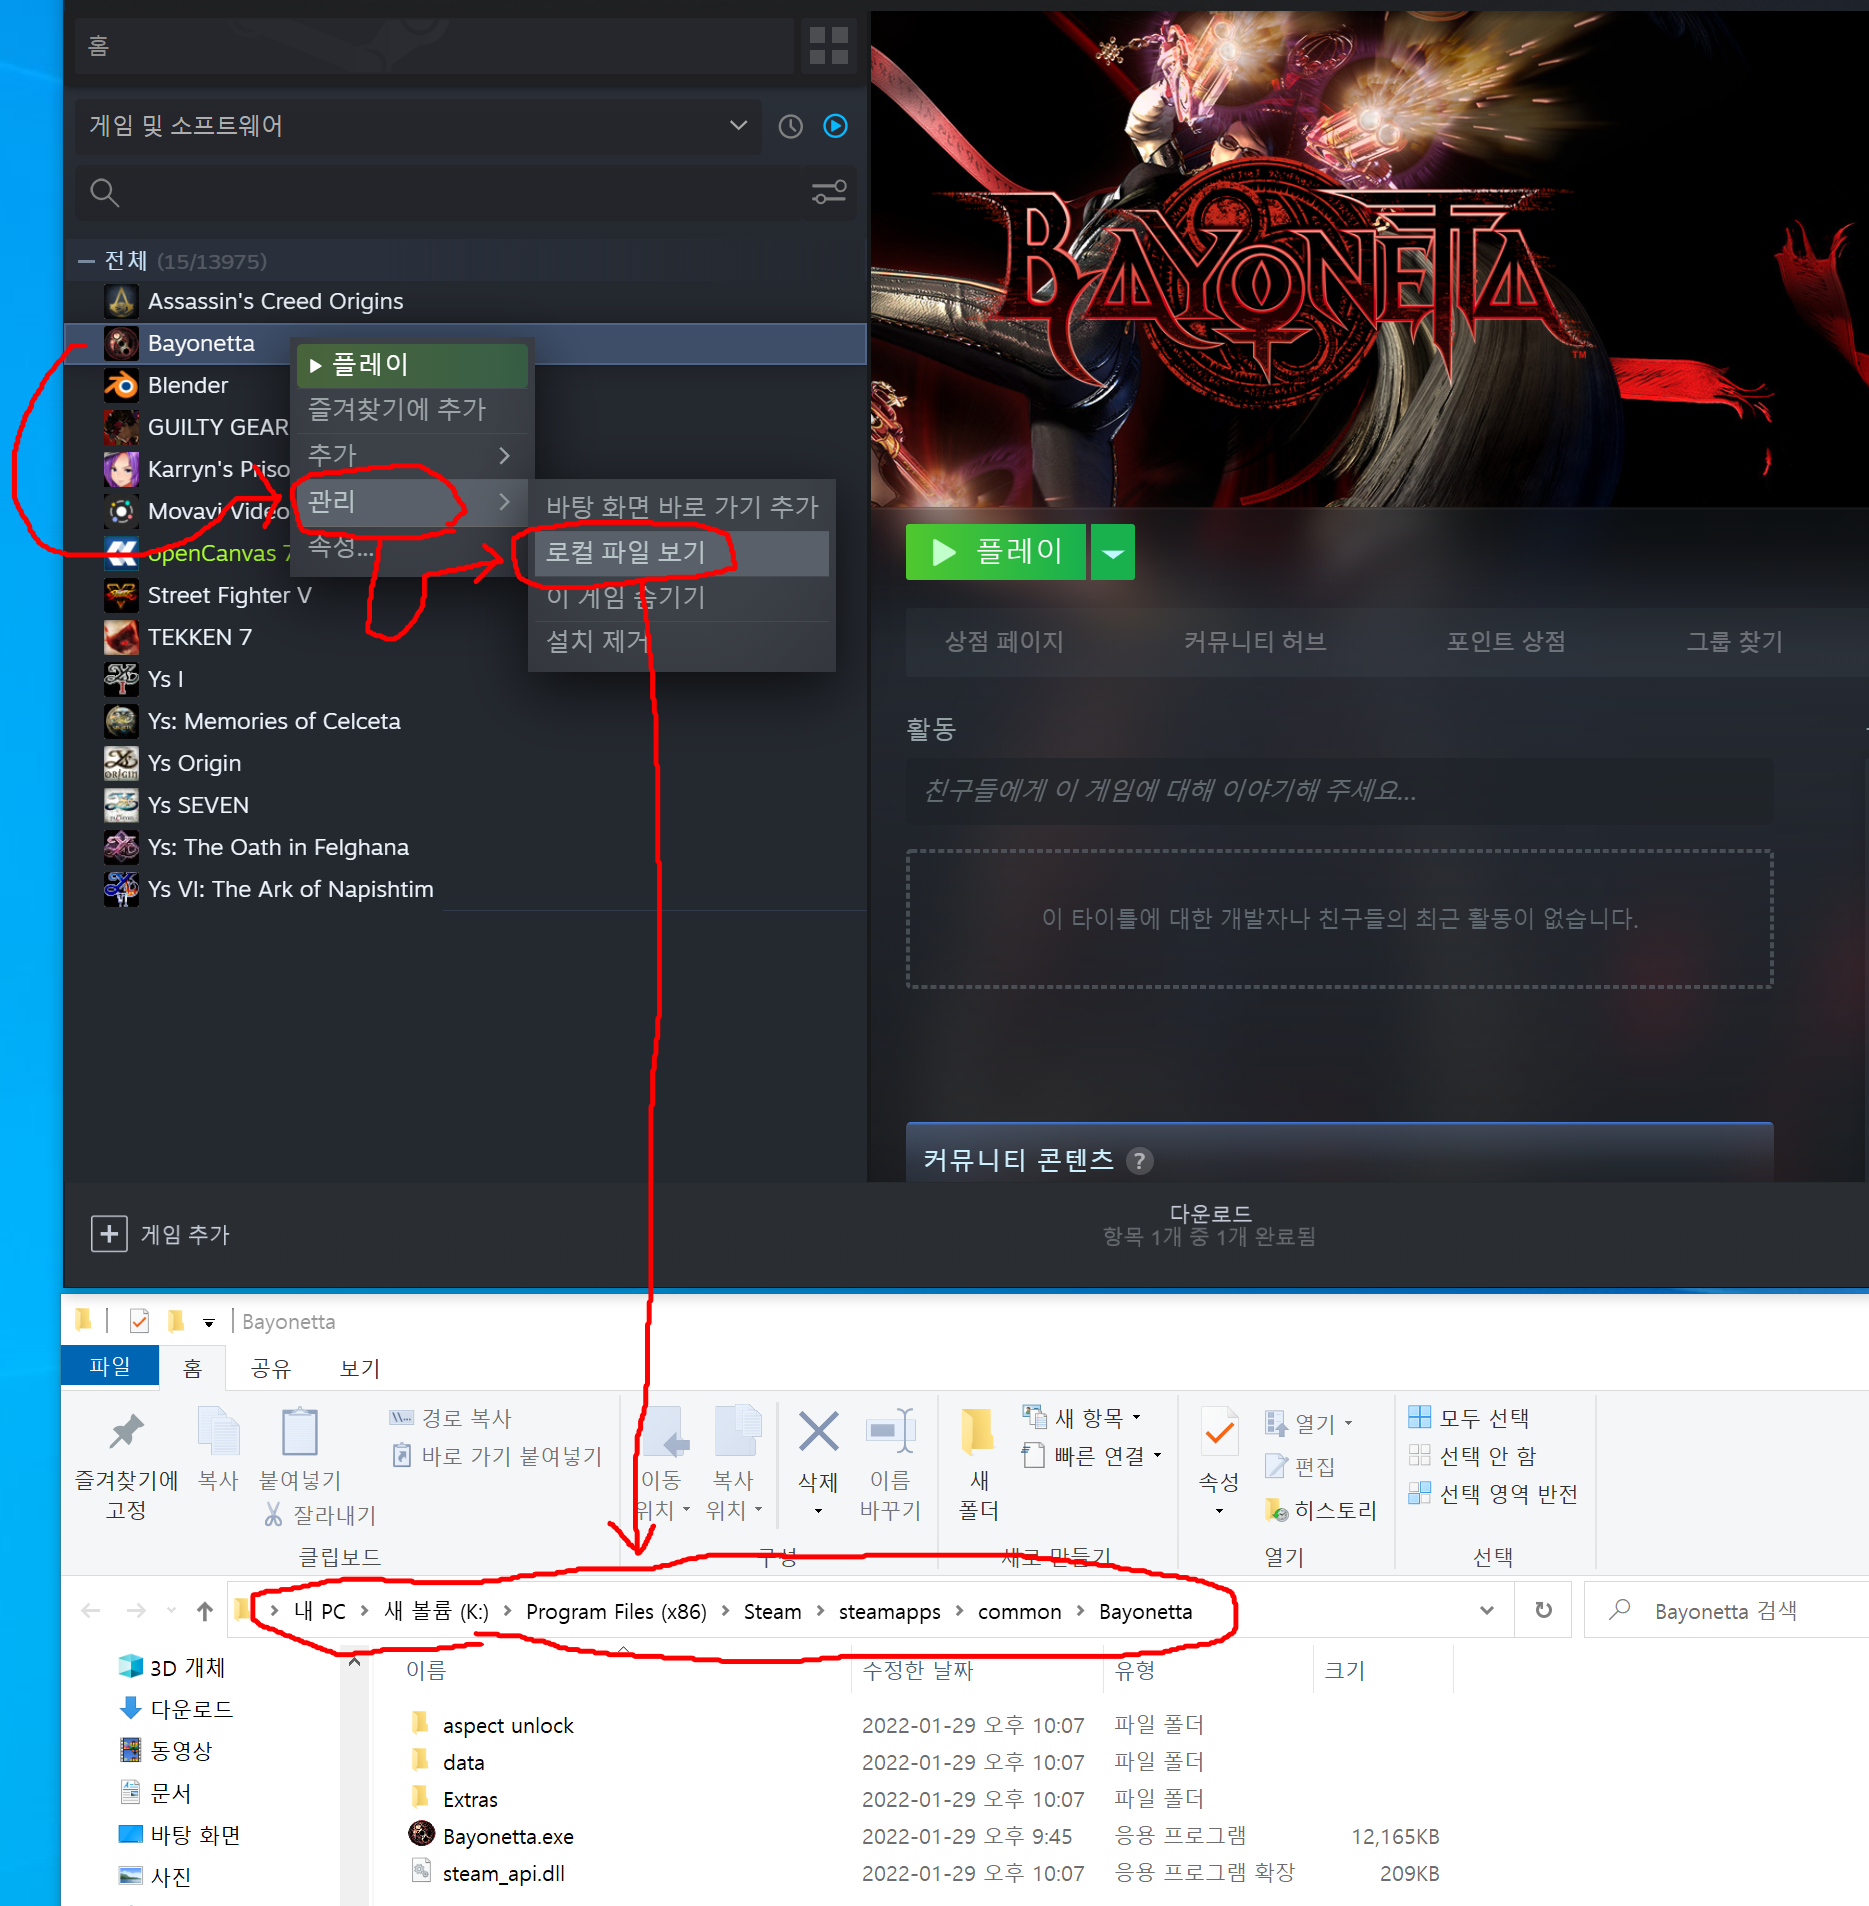This screenshot has height=1906, width=1869.
Task: Click 히스토리 in the ribbon
Action: point(1320,1510)
